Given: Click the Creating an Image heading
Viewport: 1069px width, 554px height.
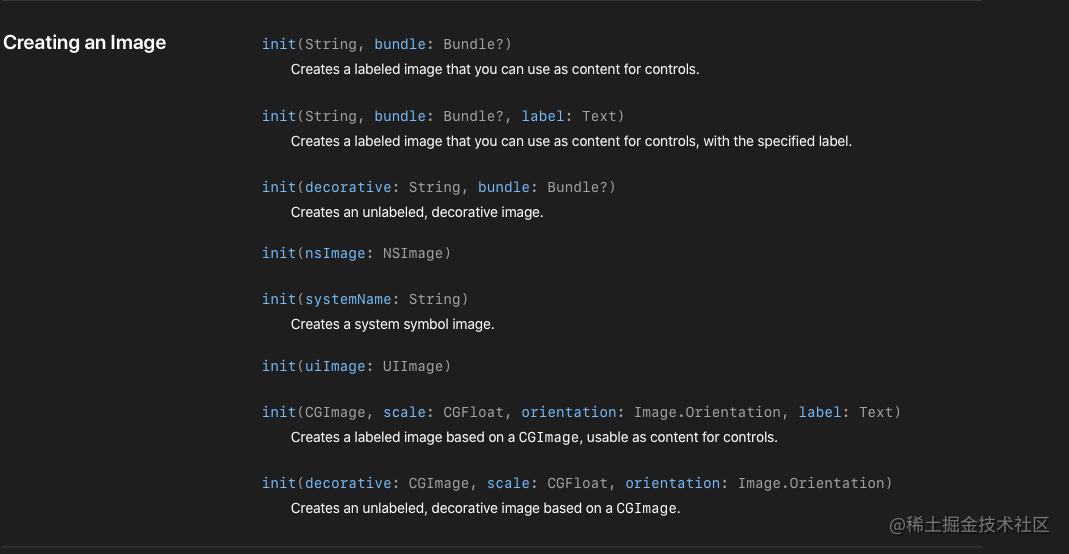Looking at the screenshot, I should [x=85, y=42].
